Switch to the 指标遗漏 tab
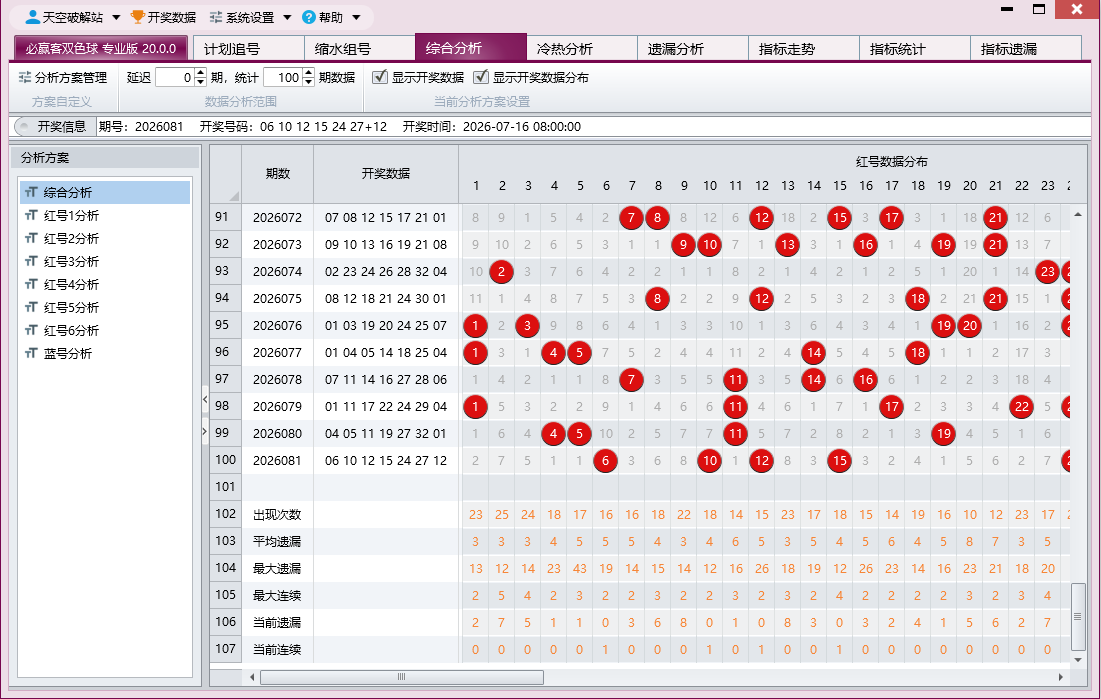Viewport: 1101px width, 699px height. point(1026,48)
